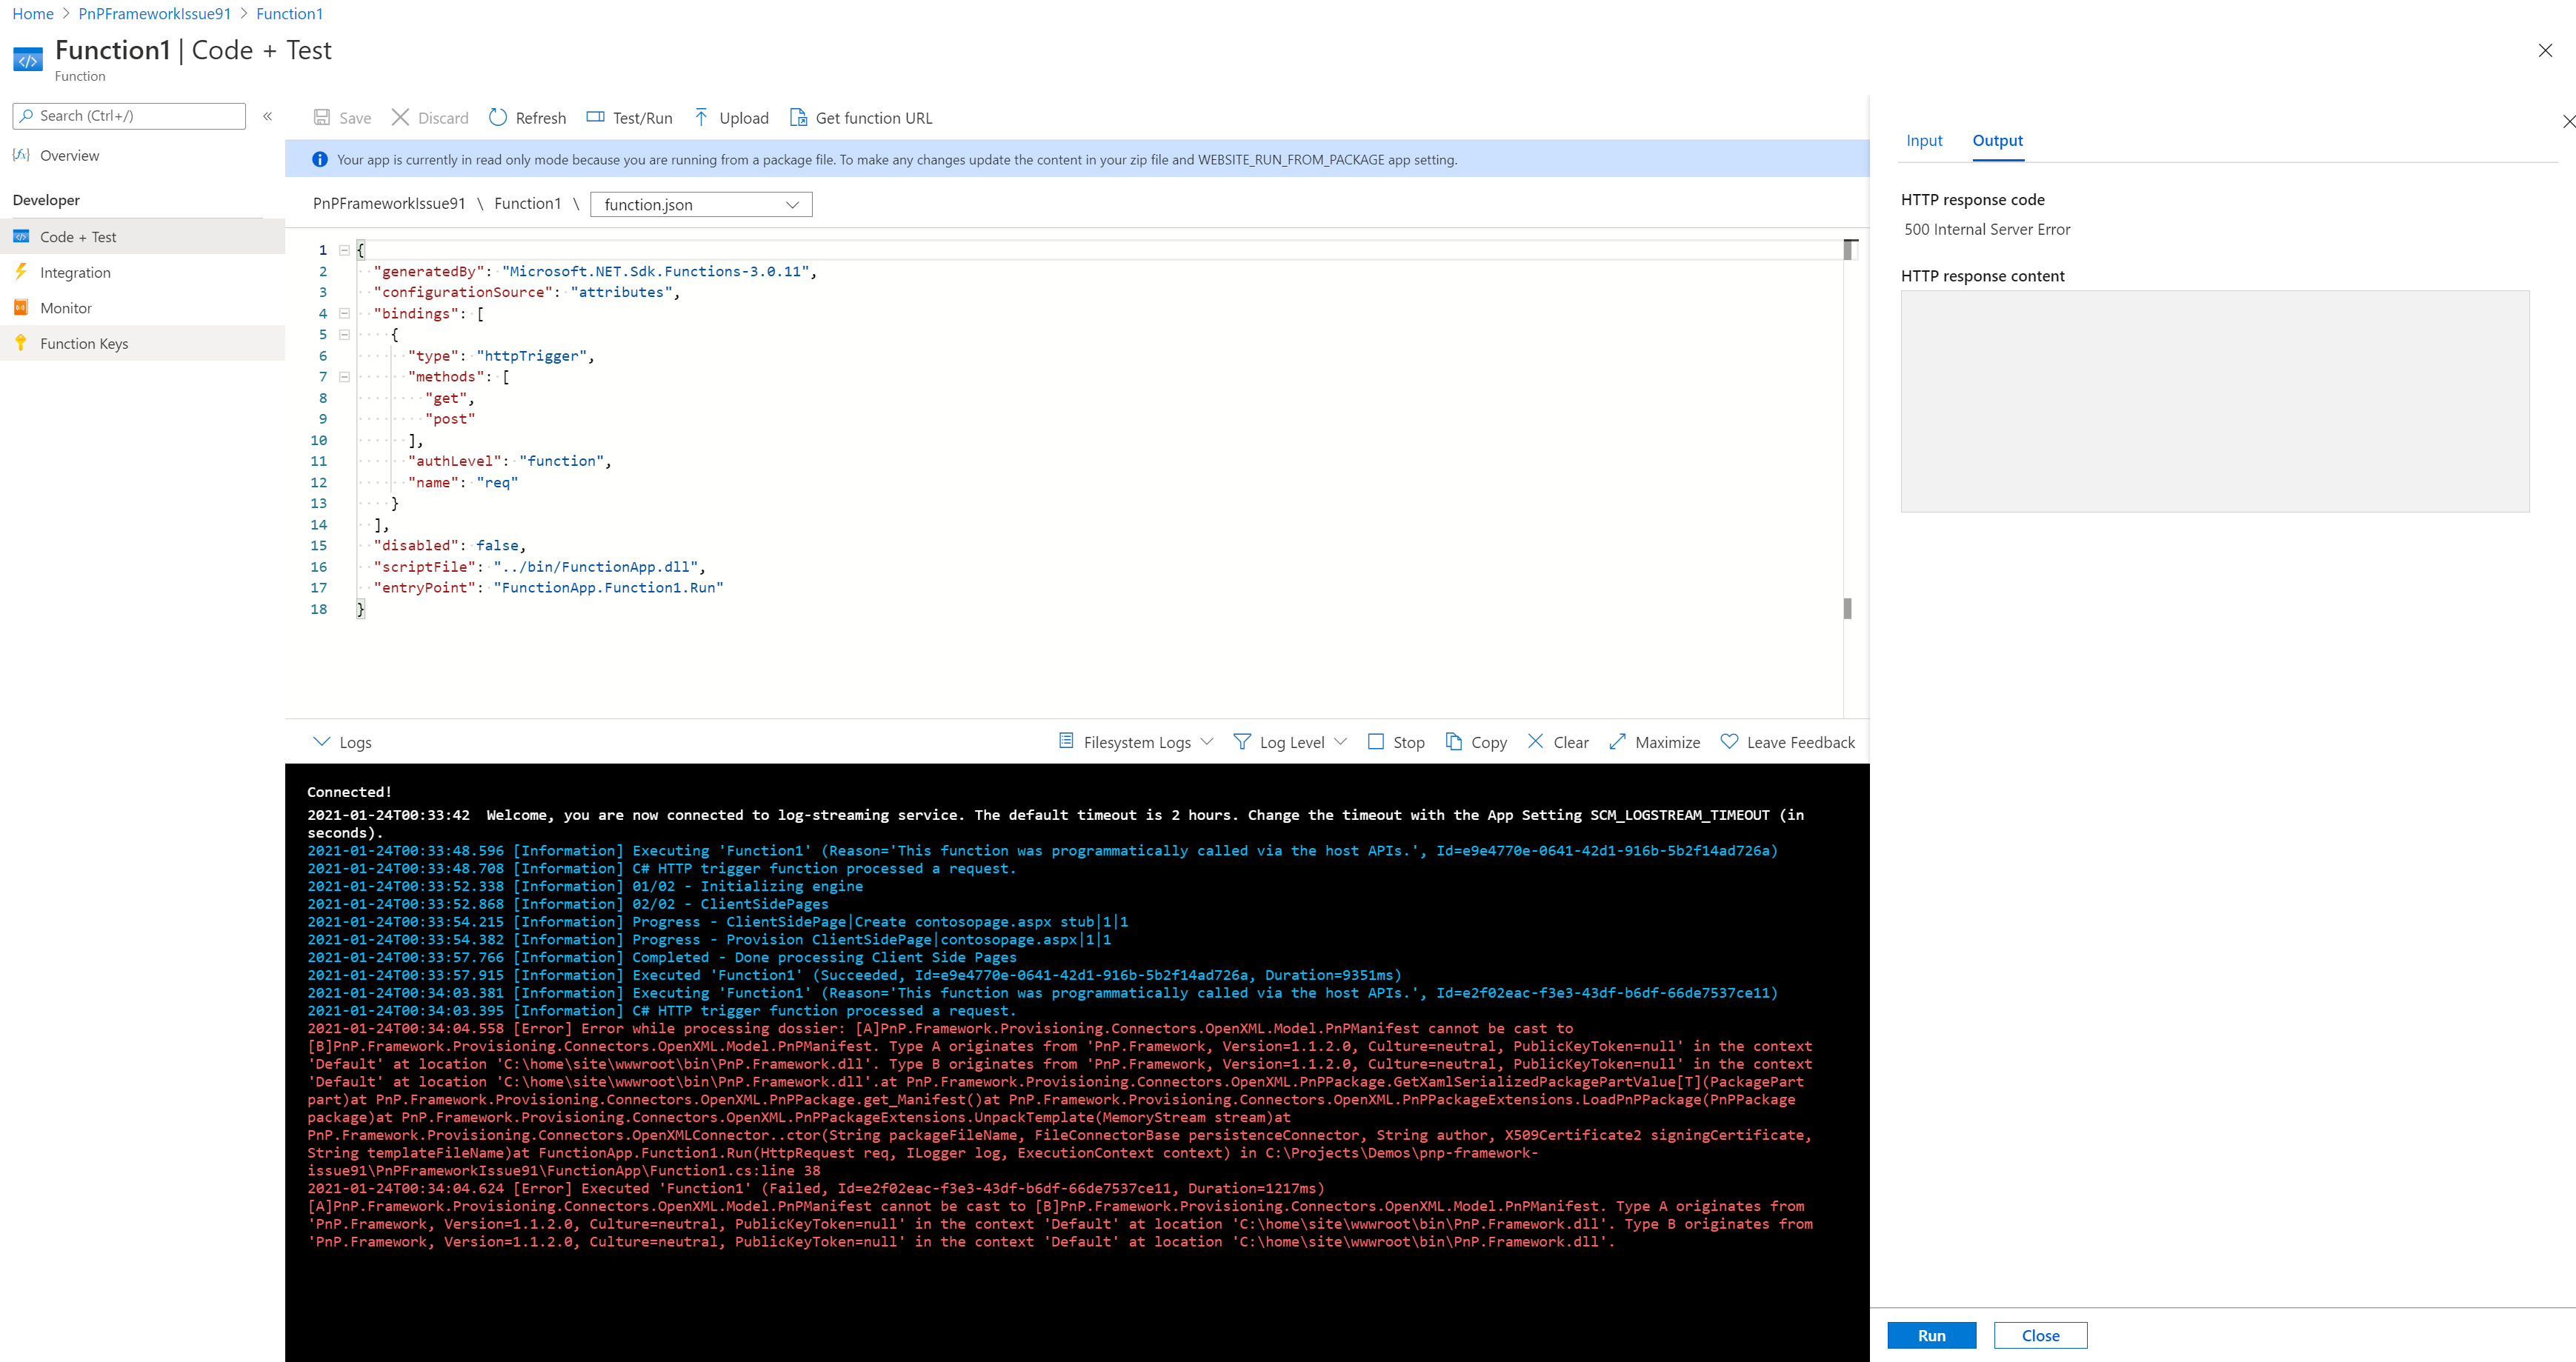
Task: Collapse the methods fold on line 7
Action: (x=344, y=377)
